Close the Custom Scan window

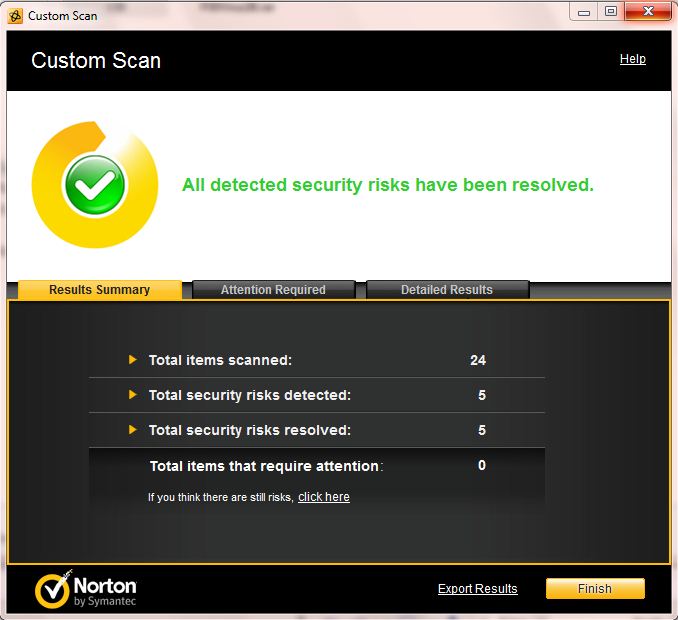click(648, 12)
